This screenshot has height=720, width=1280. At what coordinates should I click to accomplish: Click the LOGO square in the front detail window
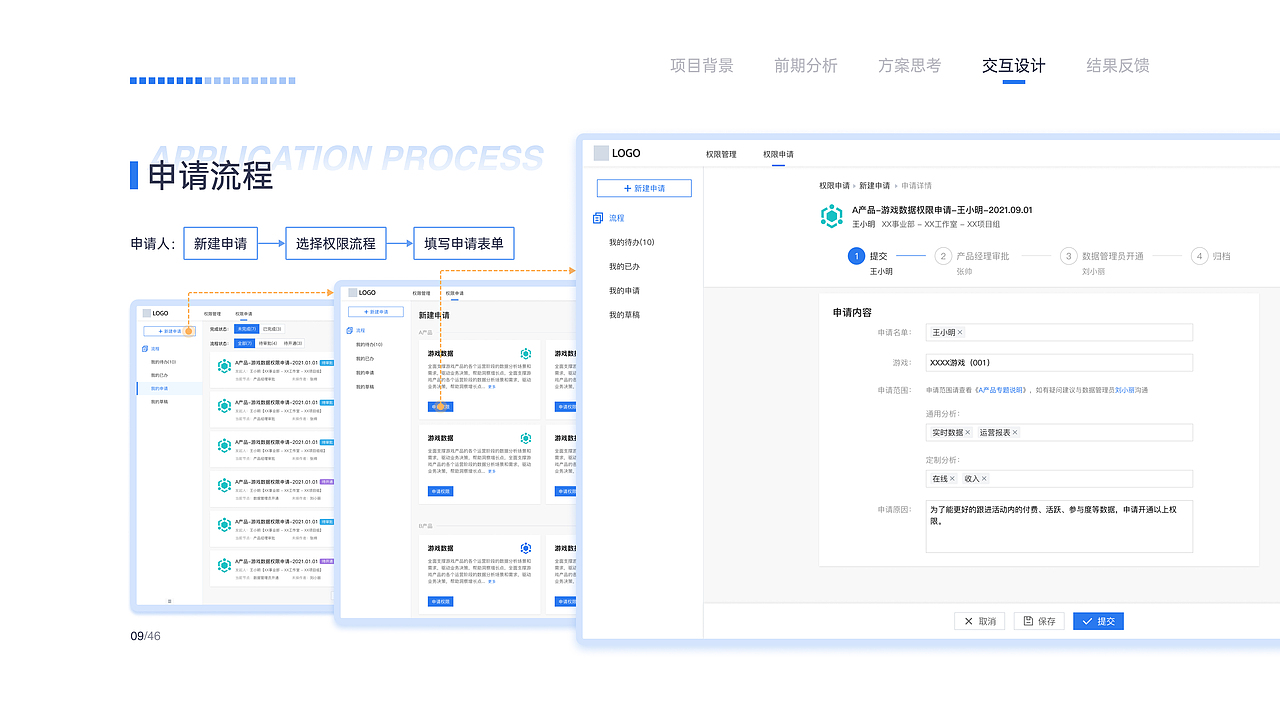click(x=601, y=153)
